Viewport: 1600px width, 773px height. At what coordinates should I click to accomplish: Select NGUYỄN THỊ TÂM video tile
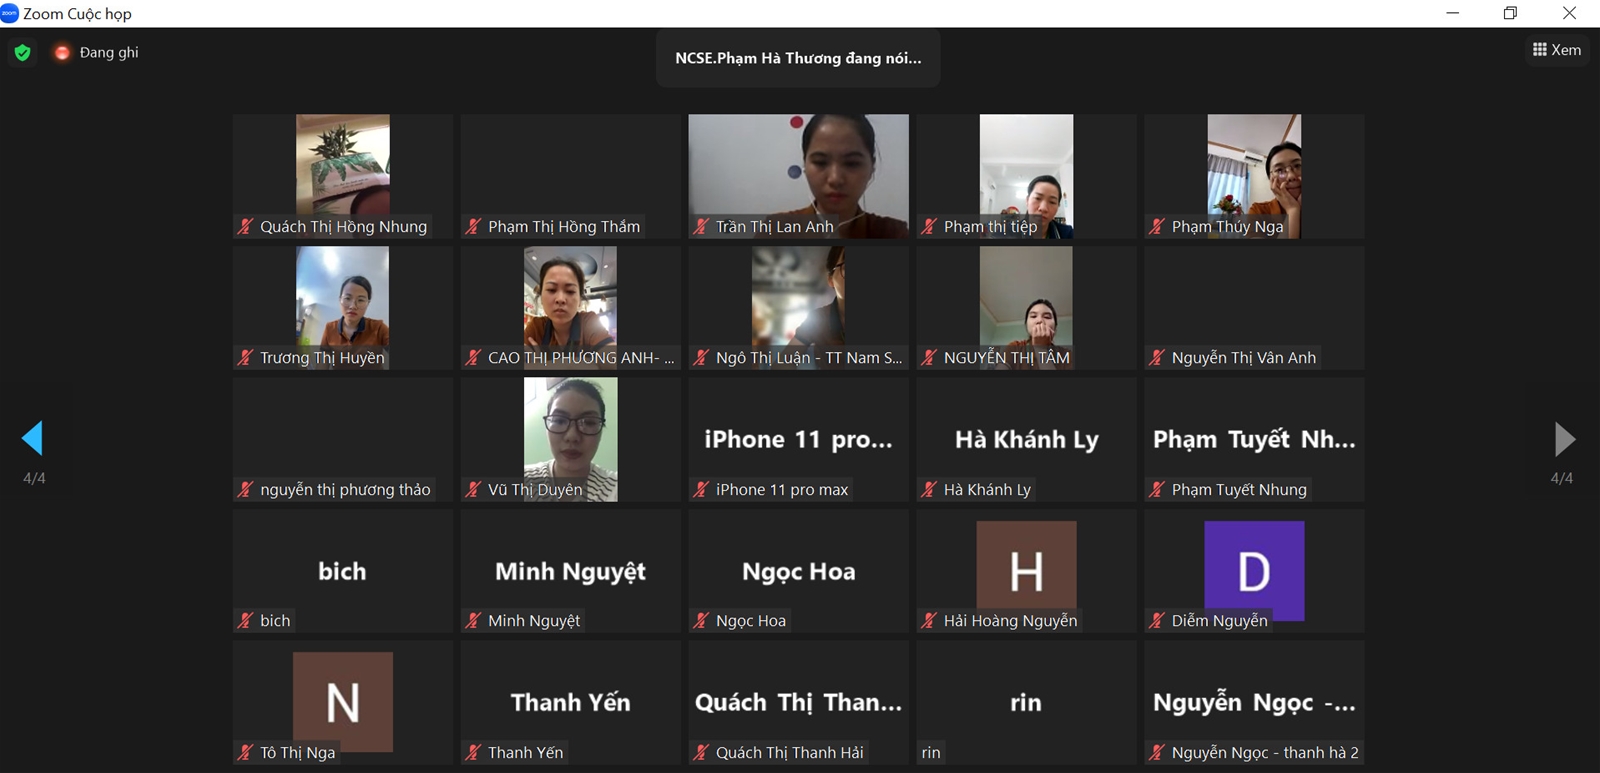pos(1026,308)
